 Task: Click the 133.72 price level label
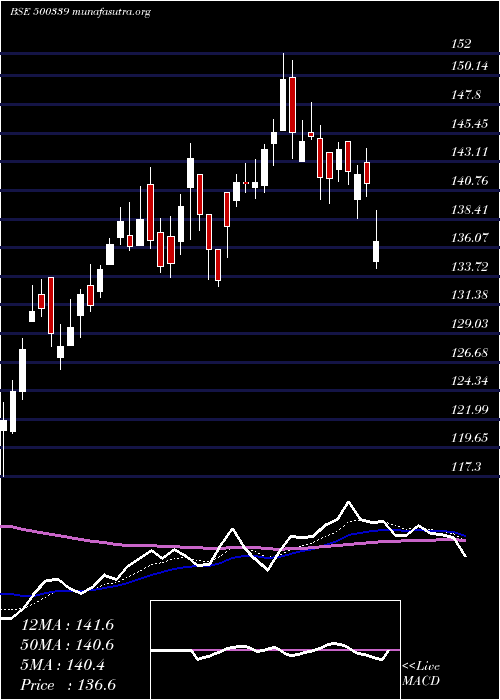point(469,267)
